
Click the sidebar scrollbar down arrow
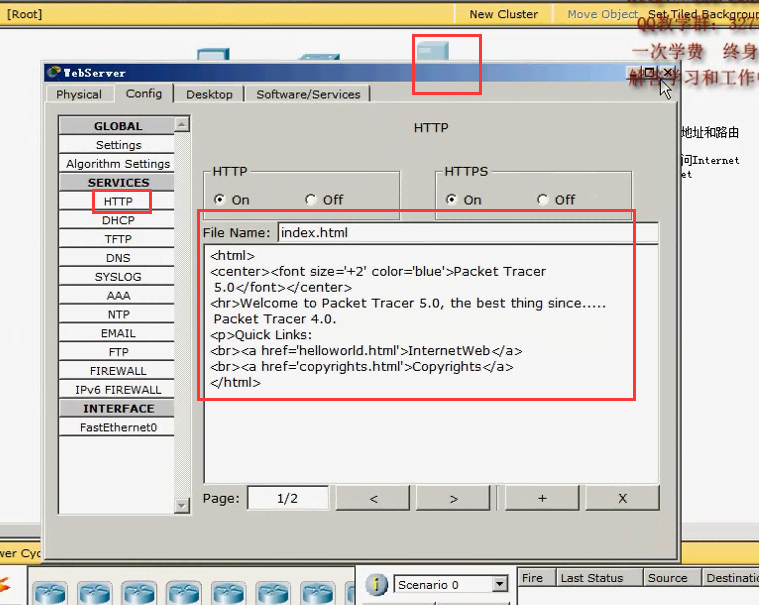182,506
